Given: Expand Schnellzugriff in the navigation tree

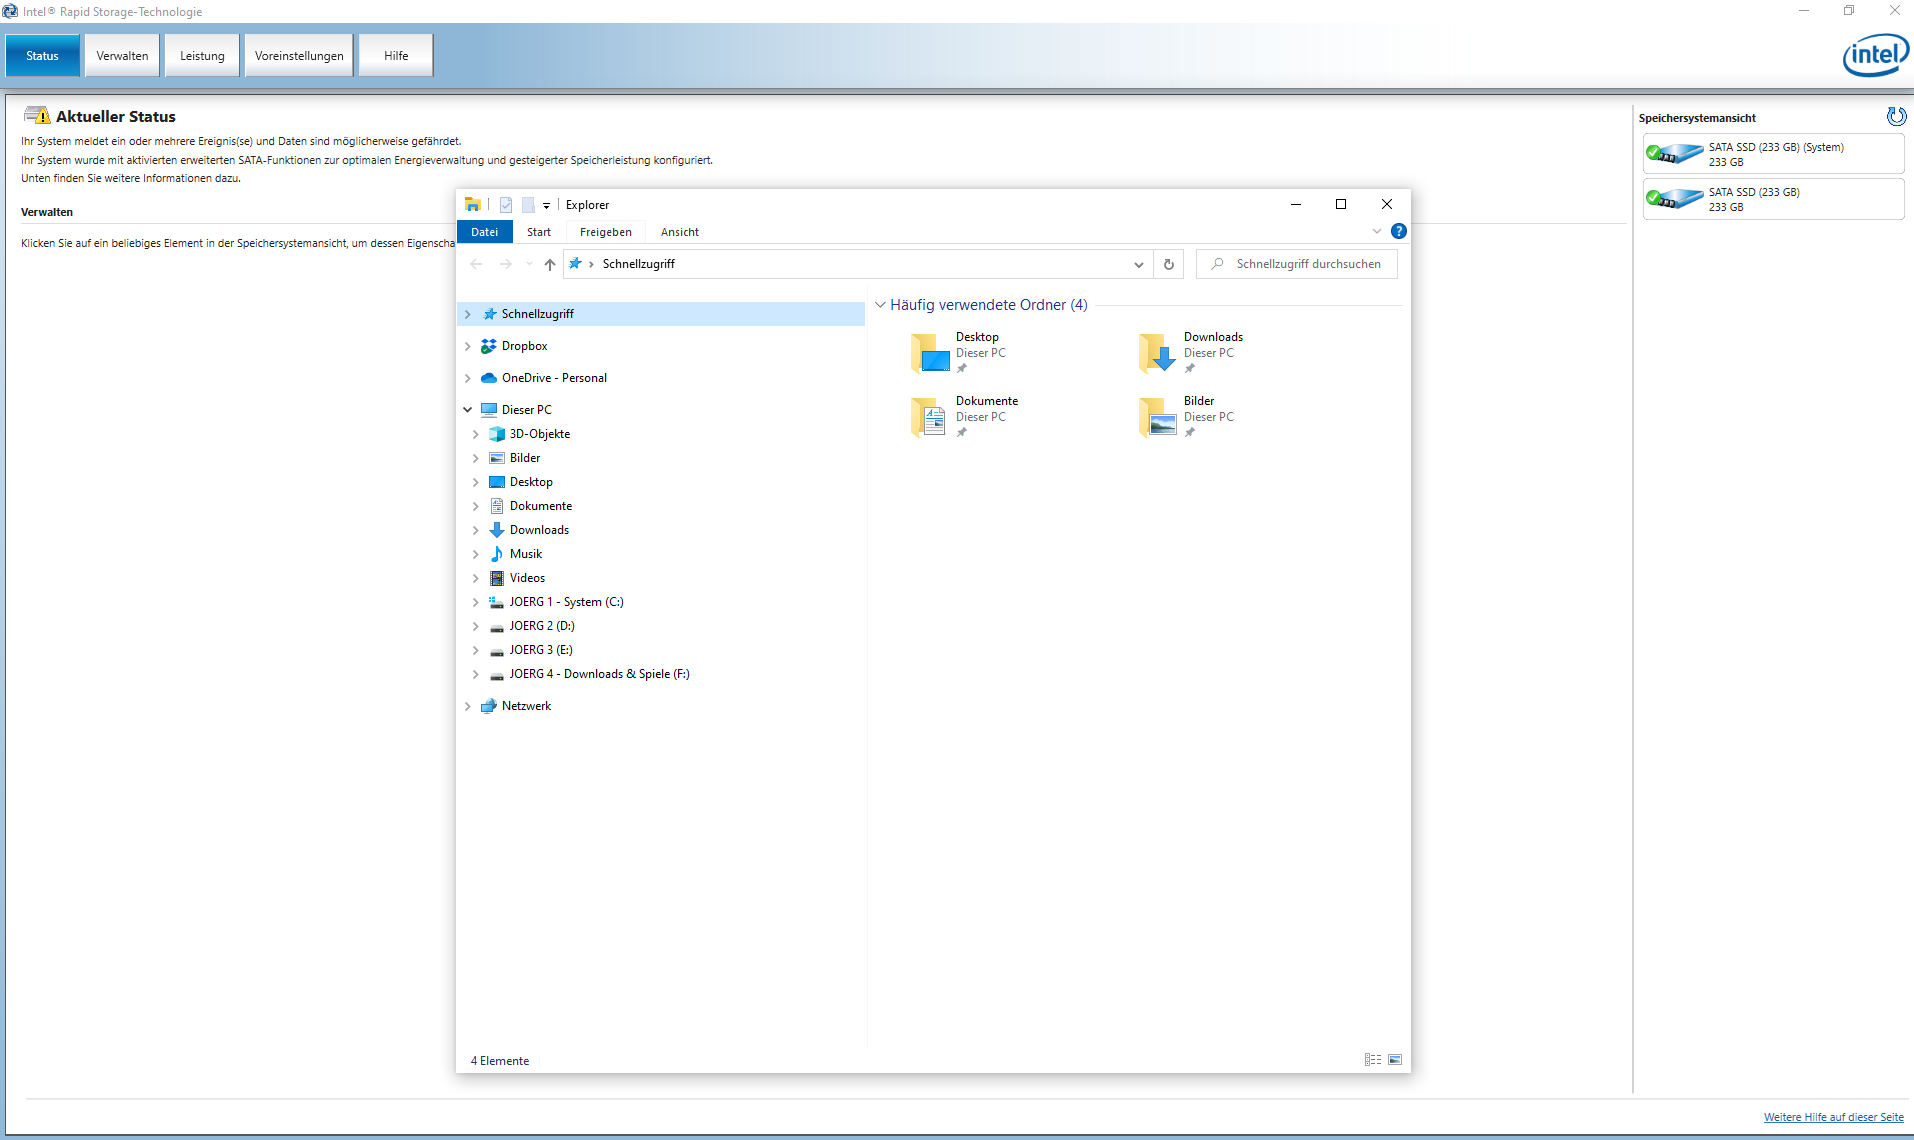Looking at the screenshot, I should coord(468,314).
